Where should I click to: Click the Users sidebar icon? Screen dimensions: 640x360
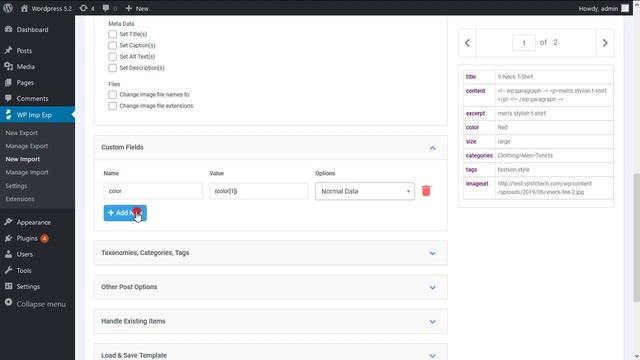click(9, 254)
